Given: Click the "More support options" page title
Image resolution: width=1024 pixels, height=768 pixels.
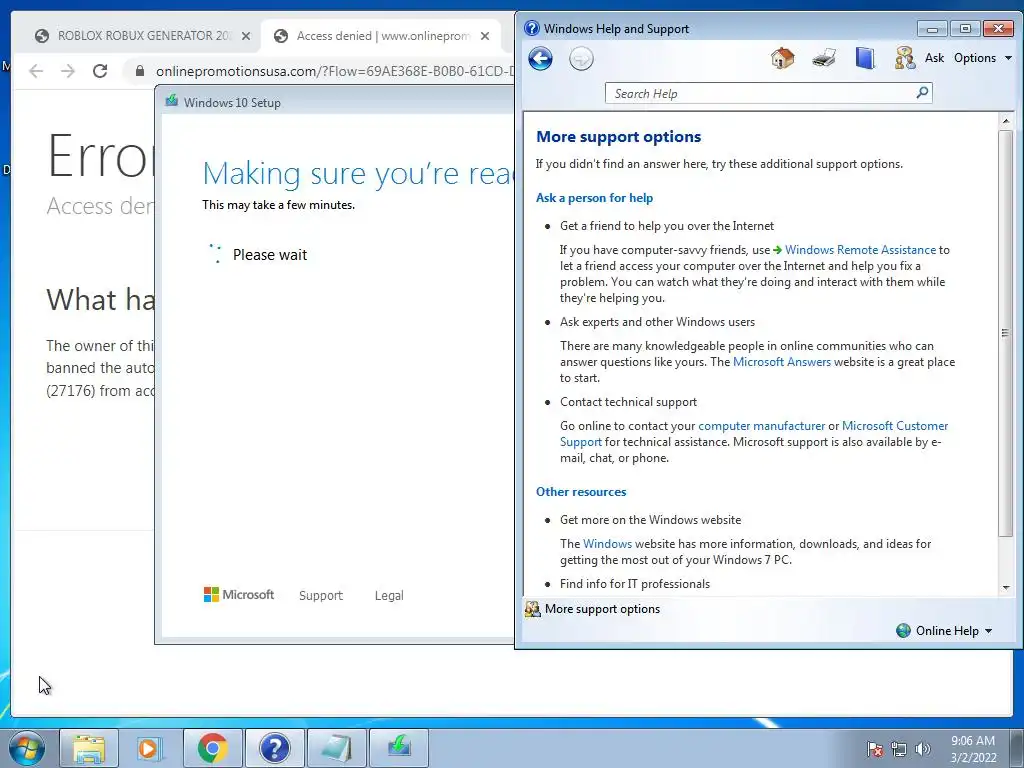Looking at the screenshot, I should (x=618, y=136).
